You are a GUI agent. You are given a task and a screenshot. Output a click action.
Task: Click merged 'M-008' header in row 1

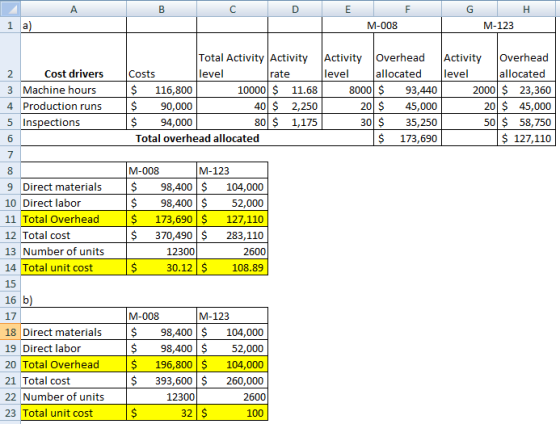tap(382, 25)
